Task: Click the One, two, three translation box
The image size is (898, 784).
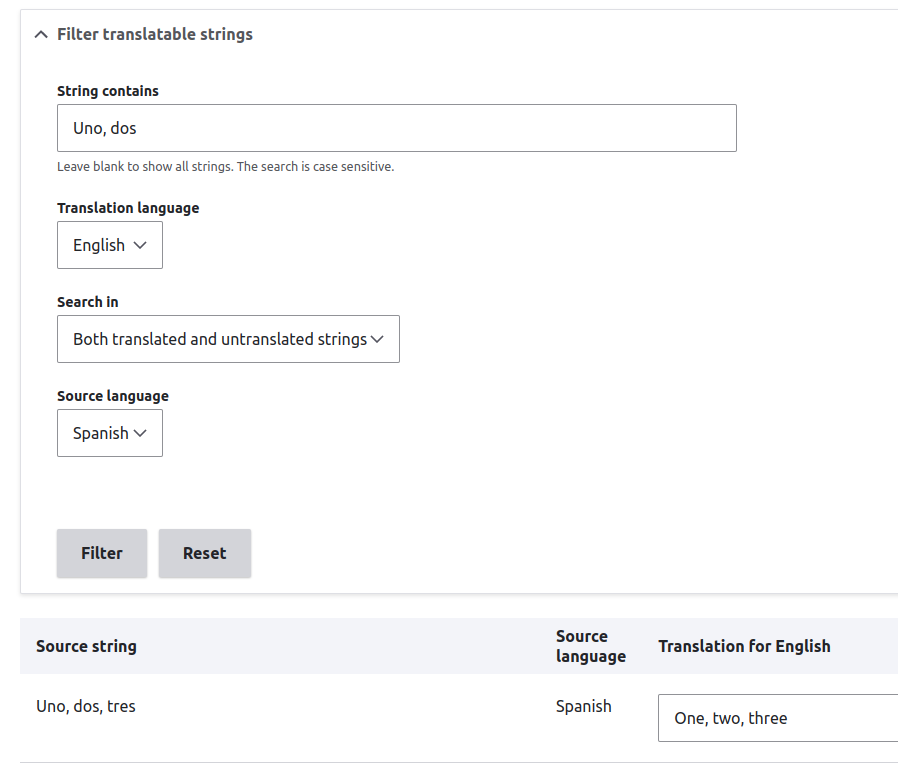Action: [x=778, y=718]
